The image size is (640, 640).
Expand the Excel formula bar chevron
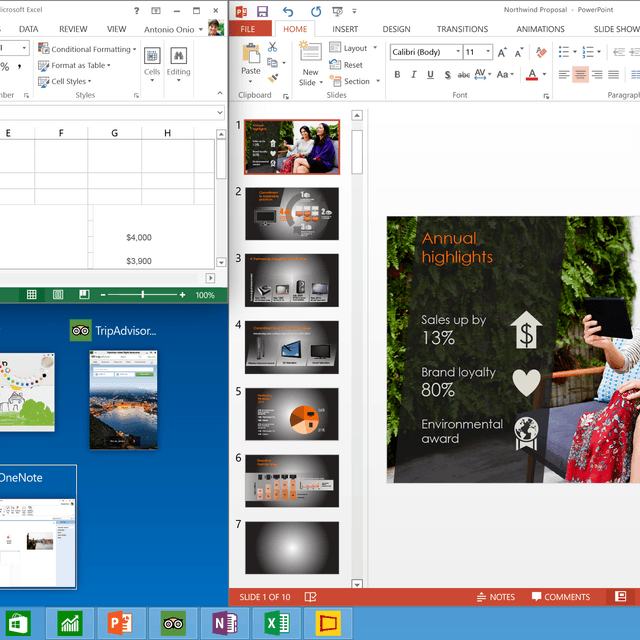(x=220, y=112)
